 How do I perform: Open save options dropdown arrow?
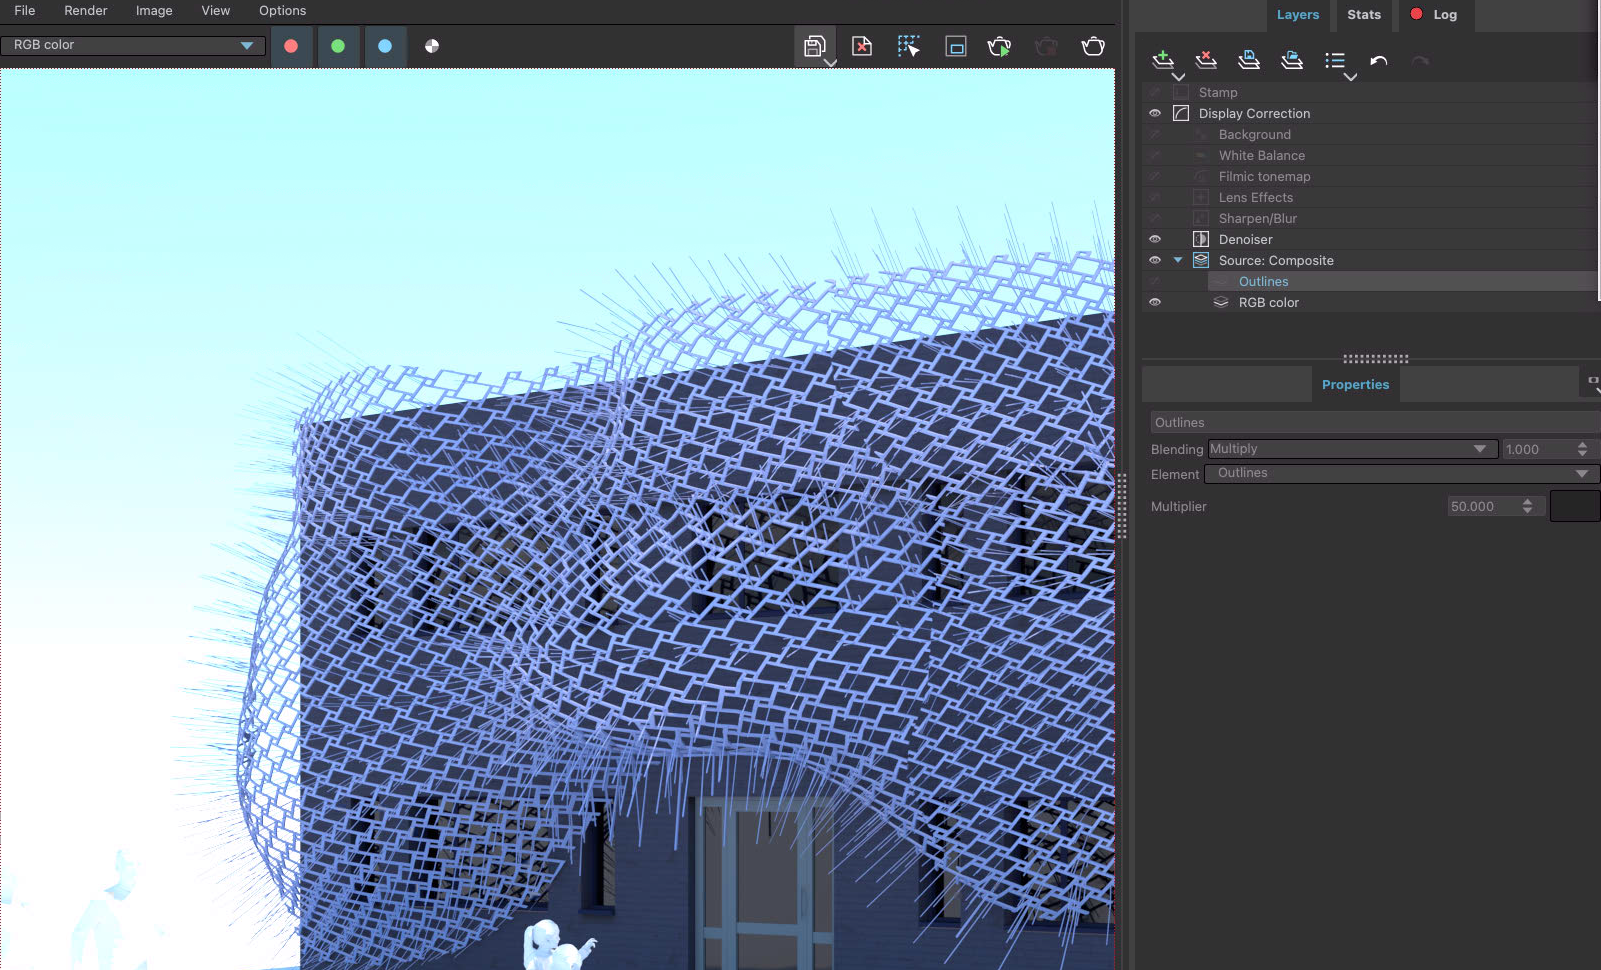click(830, 63)
